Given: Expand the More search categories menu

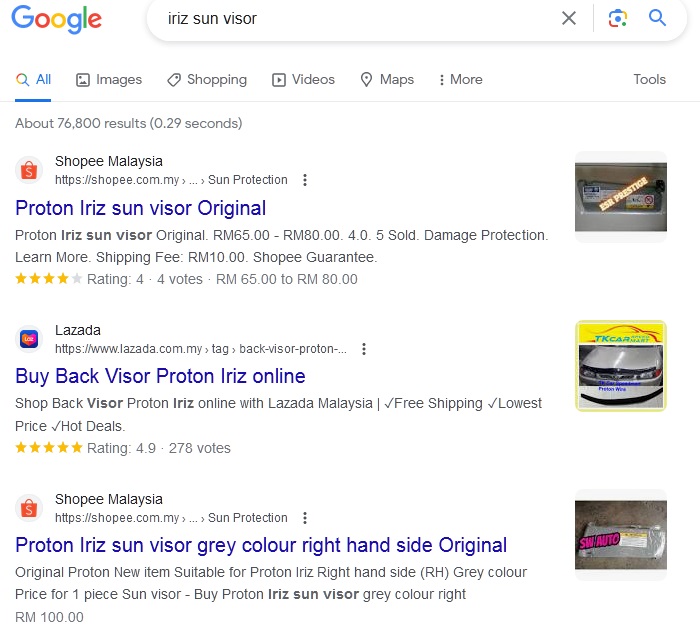Looking at the screenshot, I should tap(460, 79).
